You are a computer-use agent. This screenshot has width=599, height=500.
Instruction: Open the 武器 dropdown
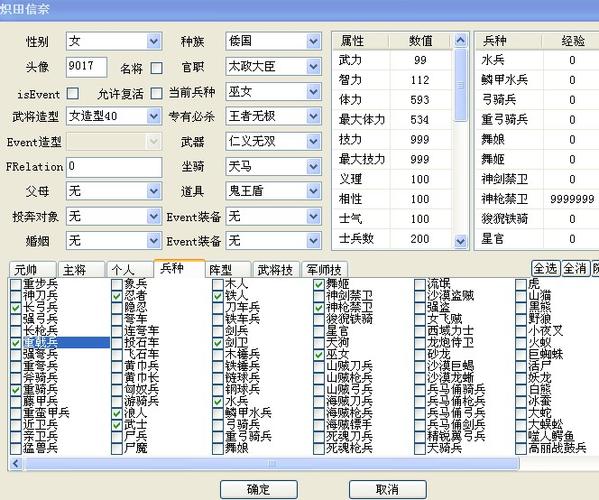(x=313, y=142)
